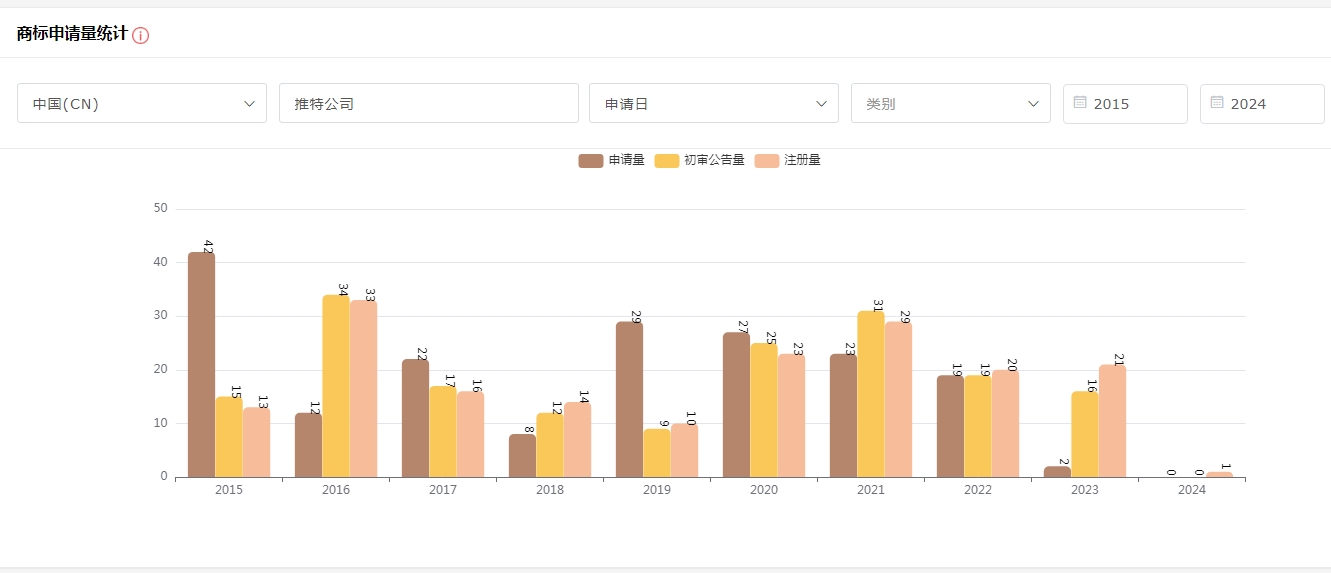Expand the 申请日 date type dropdown
The height and width of the screenshot is (573, 1331).
(713, 103)
